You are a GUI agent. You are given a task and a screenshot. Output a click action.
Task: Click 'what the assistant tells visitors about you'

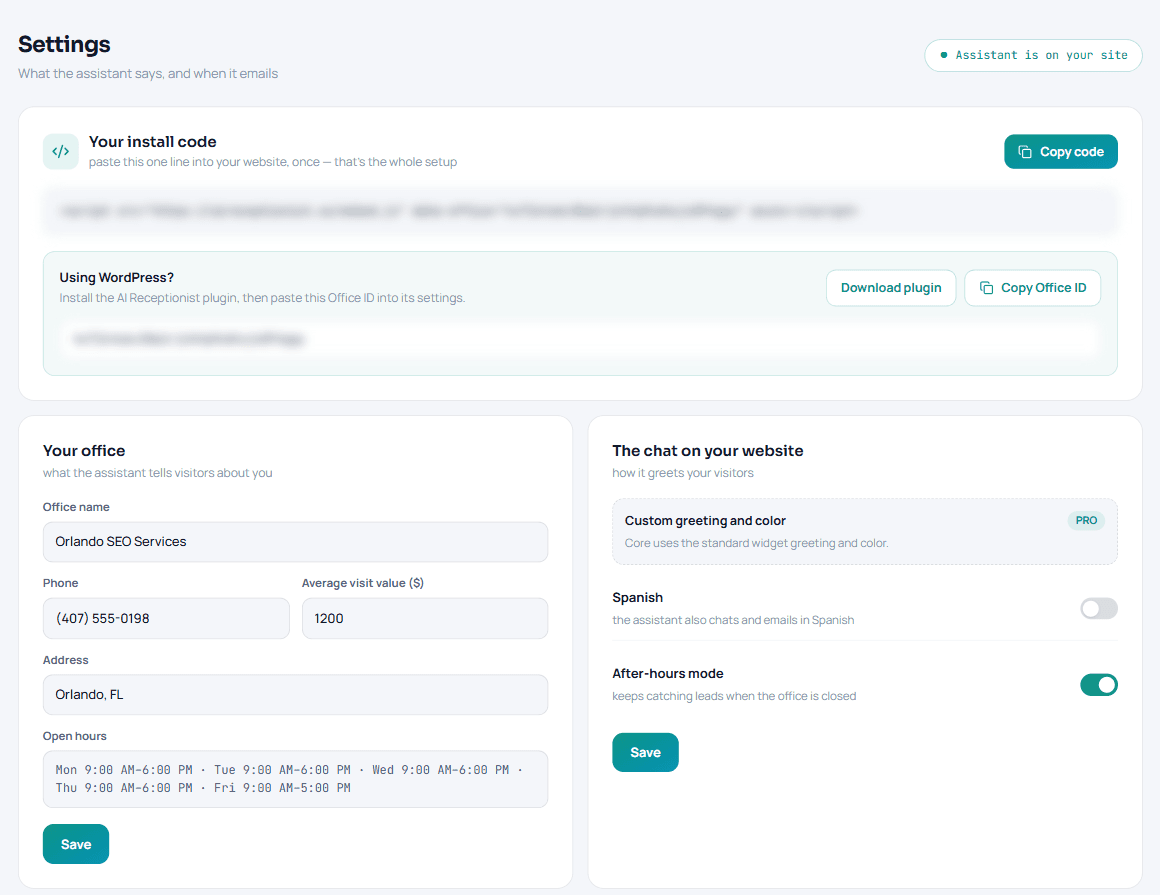[x=158, y=473]
